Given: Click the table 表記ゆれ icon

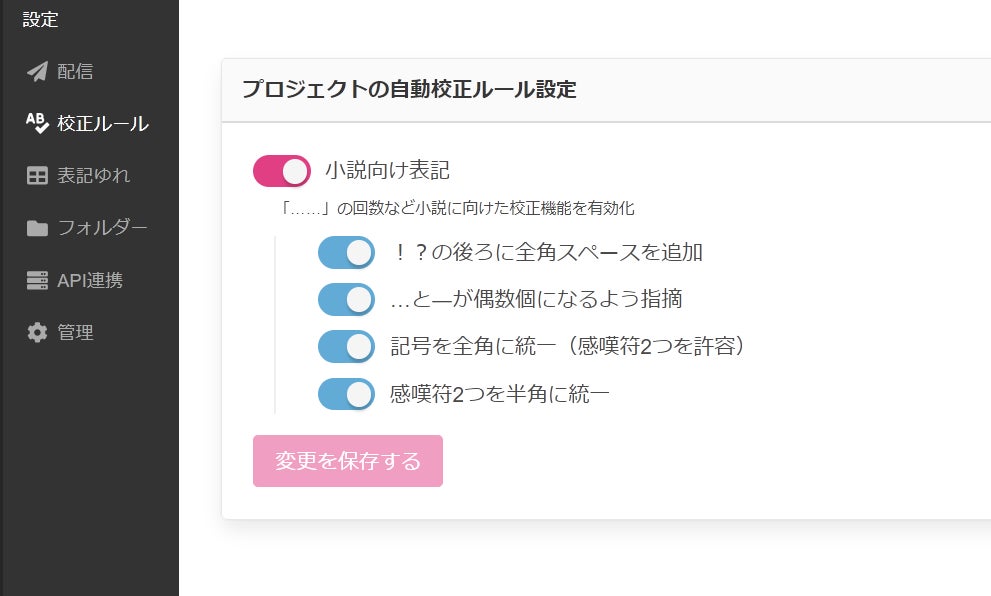Looking at the screenshot, I should [x=37, y=176].
